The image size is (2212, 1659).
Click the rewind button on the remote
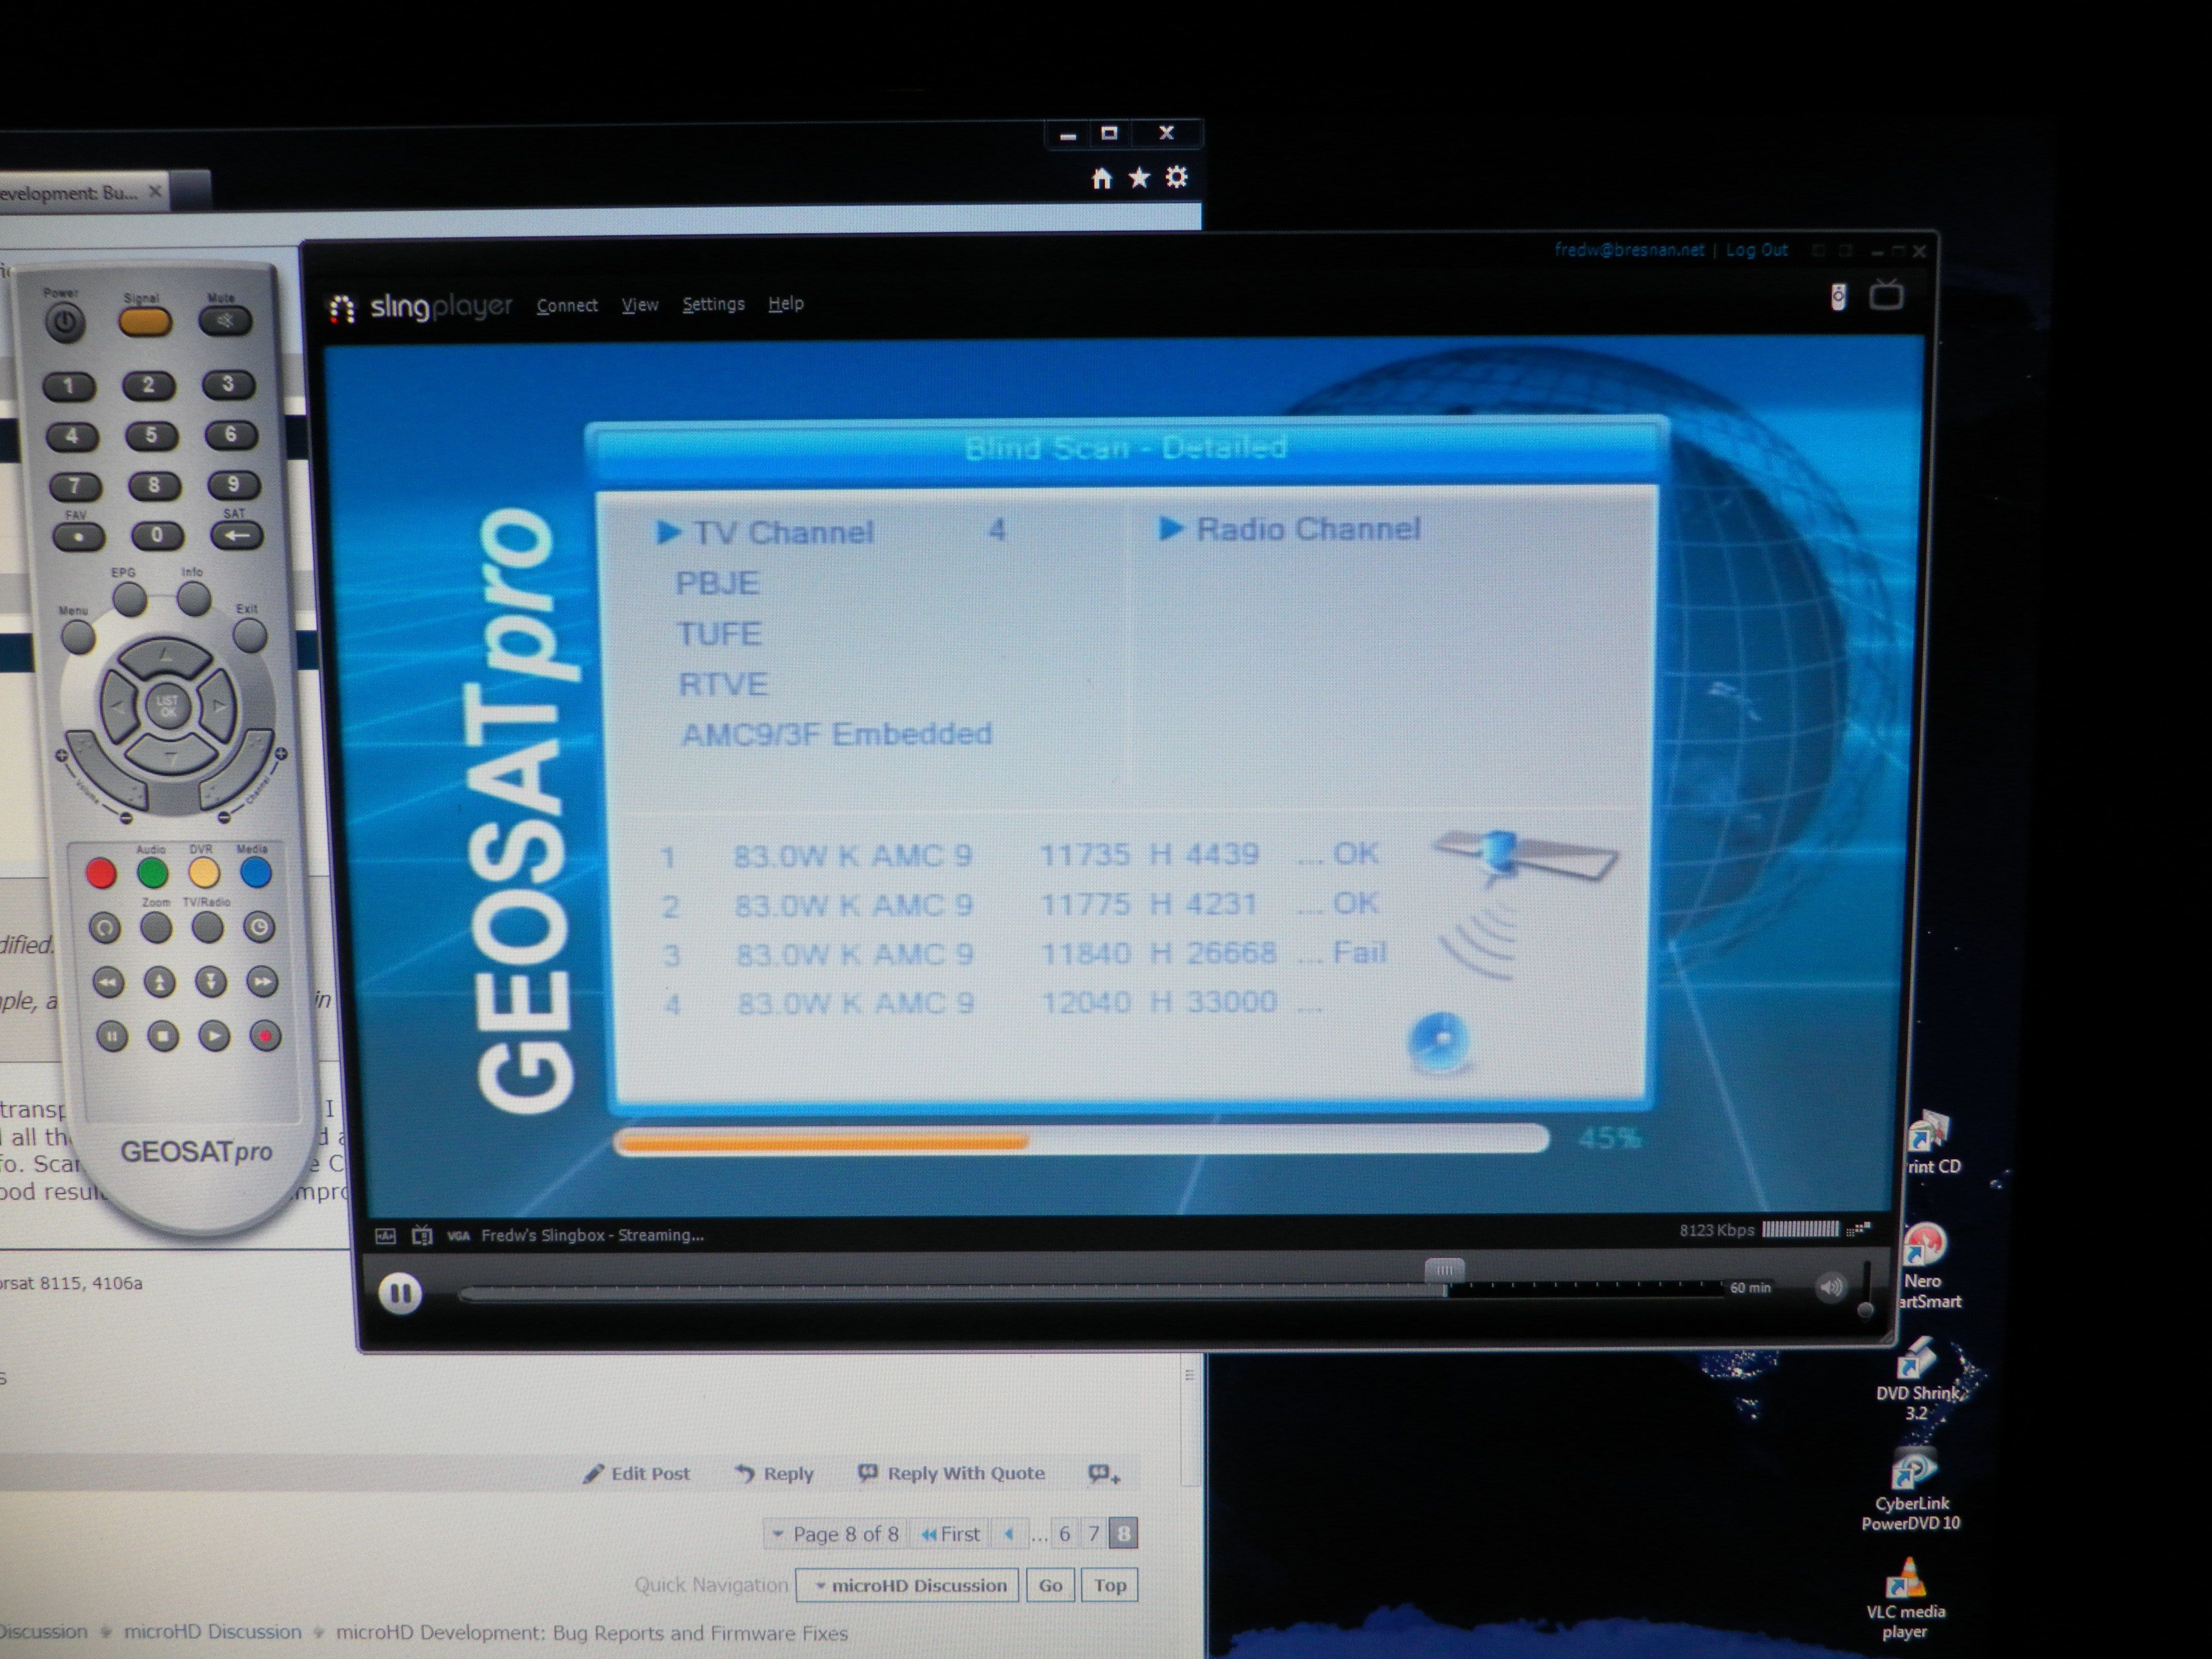[108, 983]
